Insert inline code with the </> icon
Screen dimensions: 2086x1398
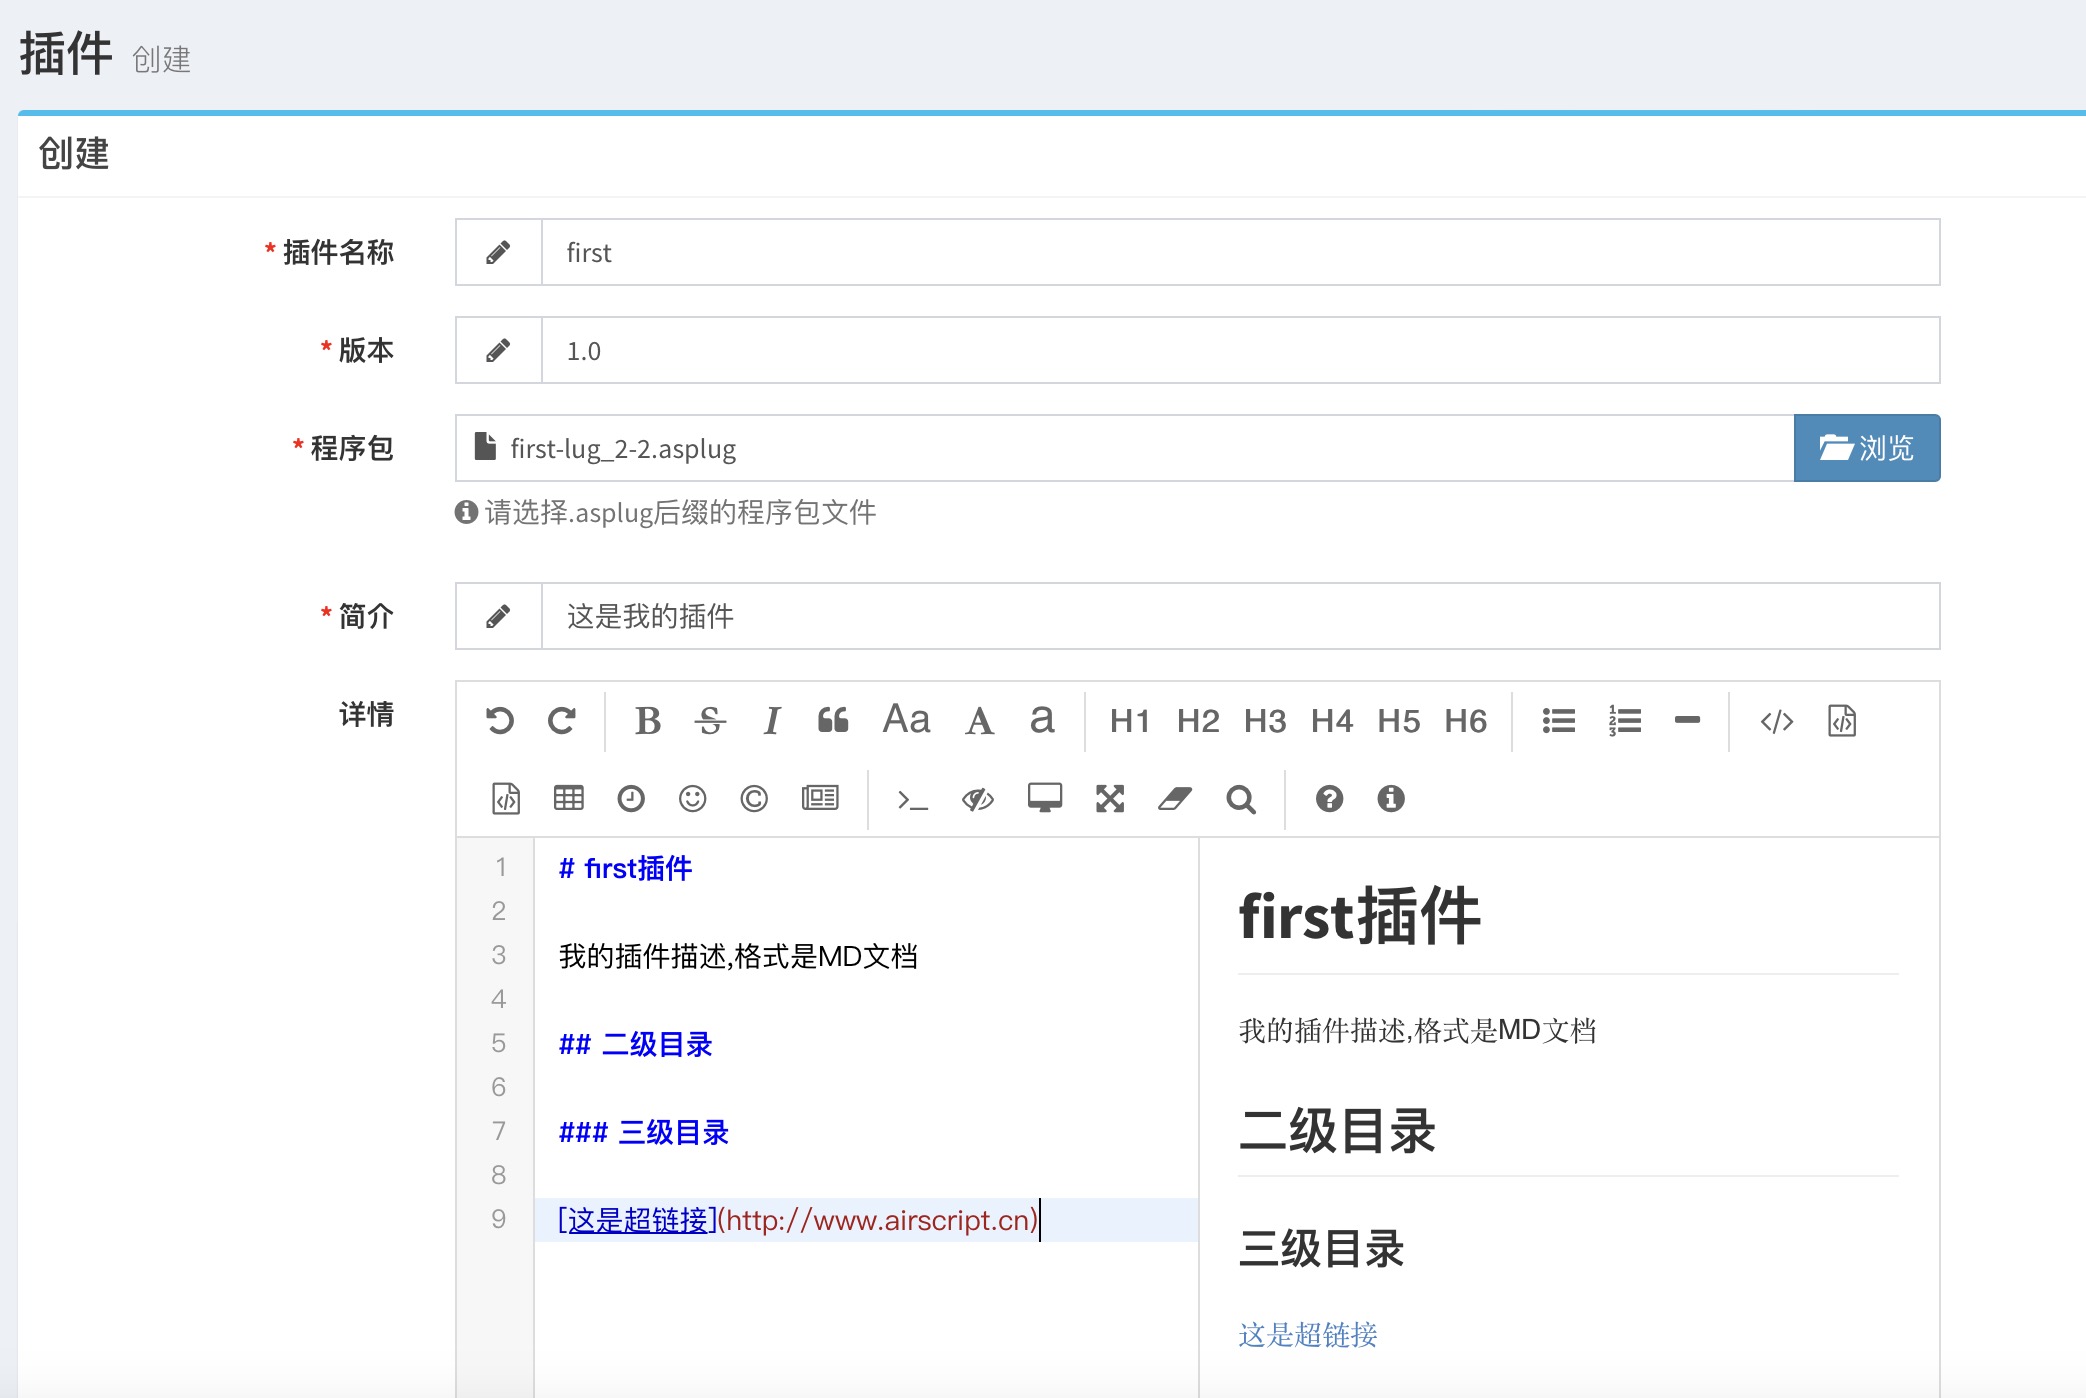1777,721
